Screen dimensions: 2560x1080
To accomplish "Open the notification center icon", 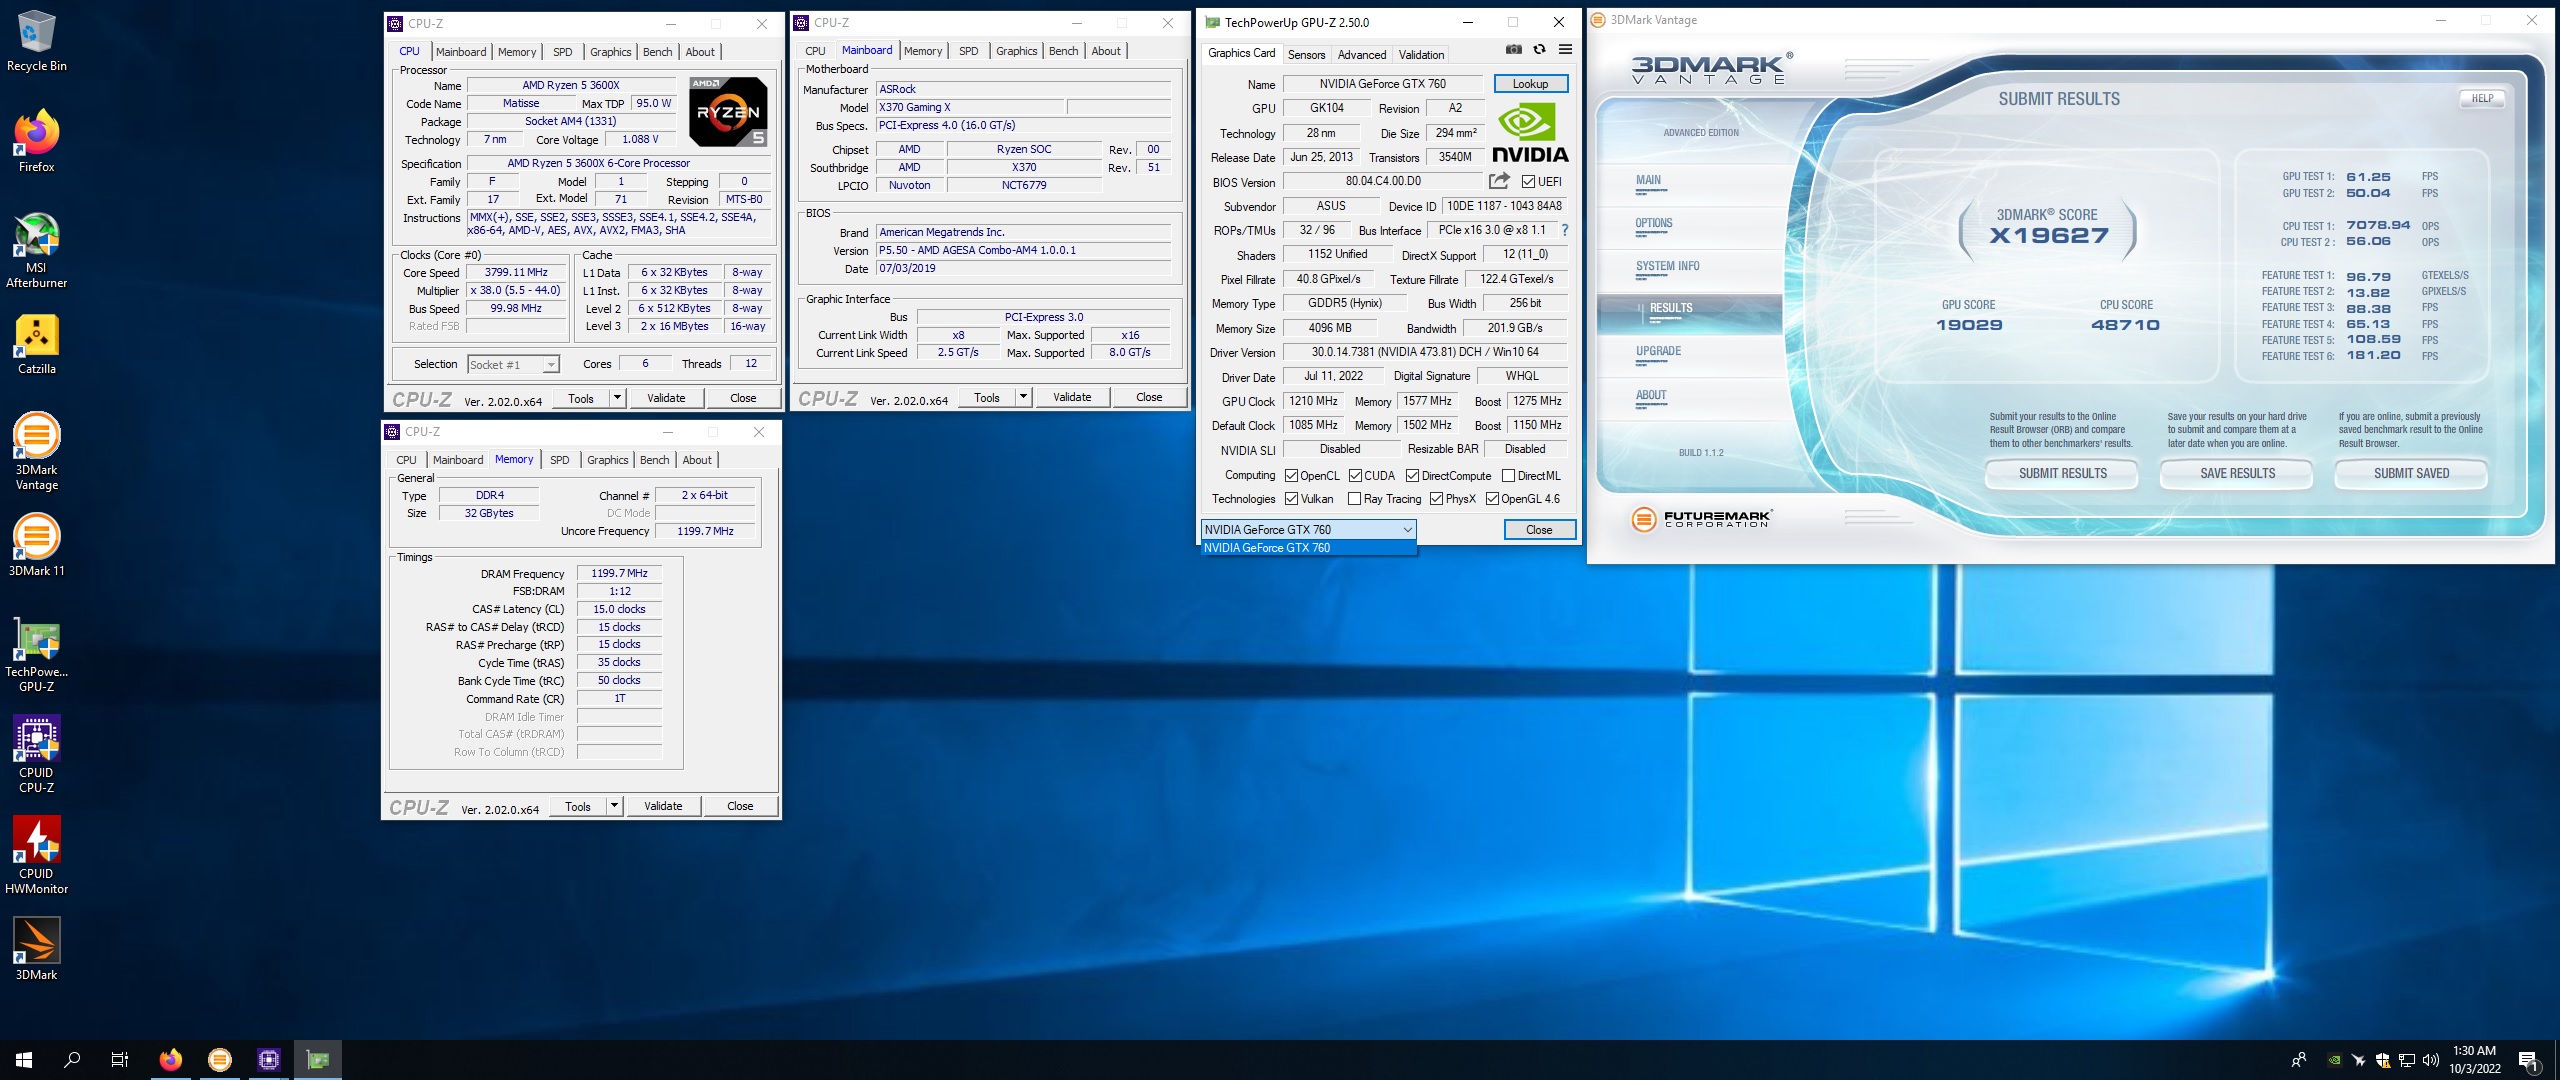I will pyautogui.click(x=2529, y=1060).
